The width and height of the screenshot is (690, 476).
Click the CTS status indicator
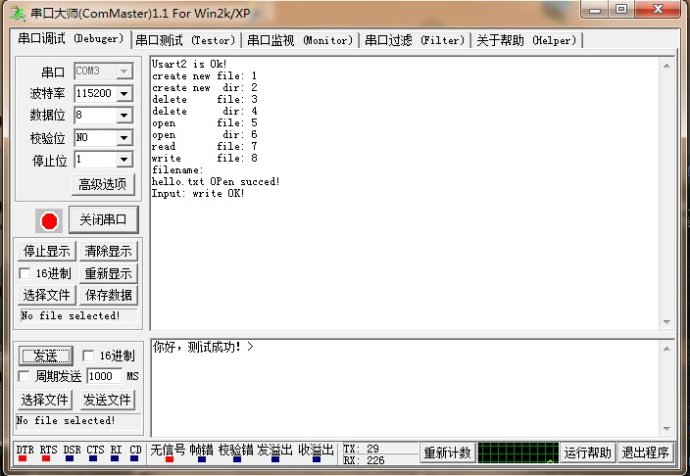[95, 457]
